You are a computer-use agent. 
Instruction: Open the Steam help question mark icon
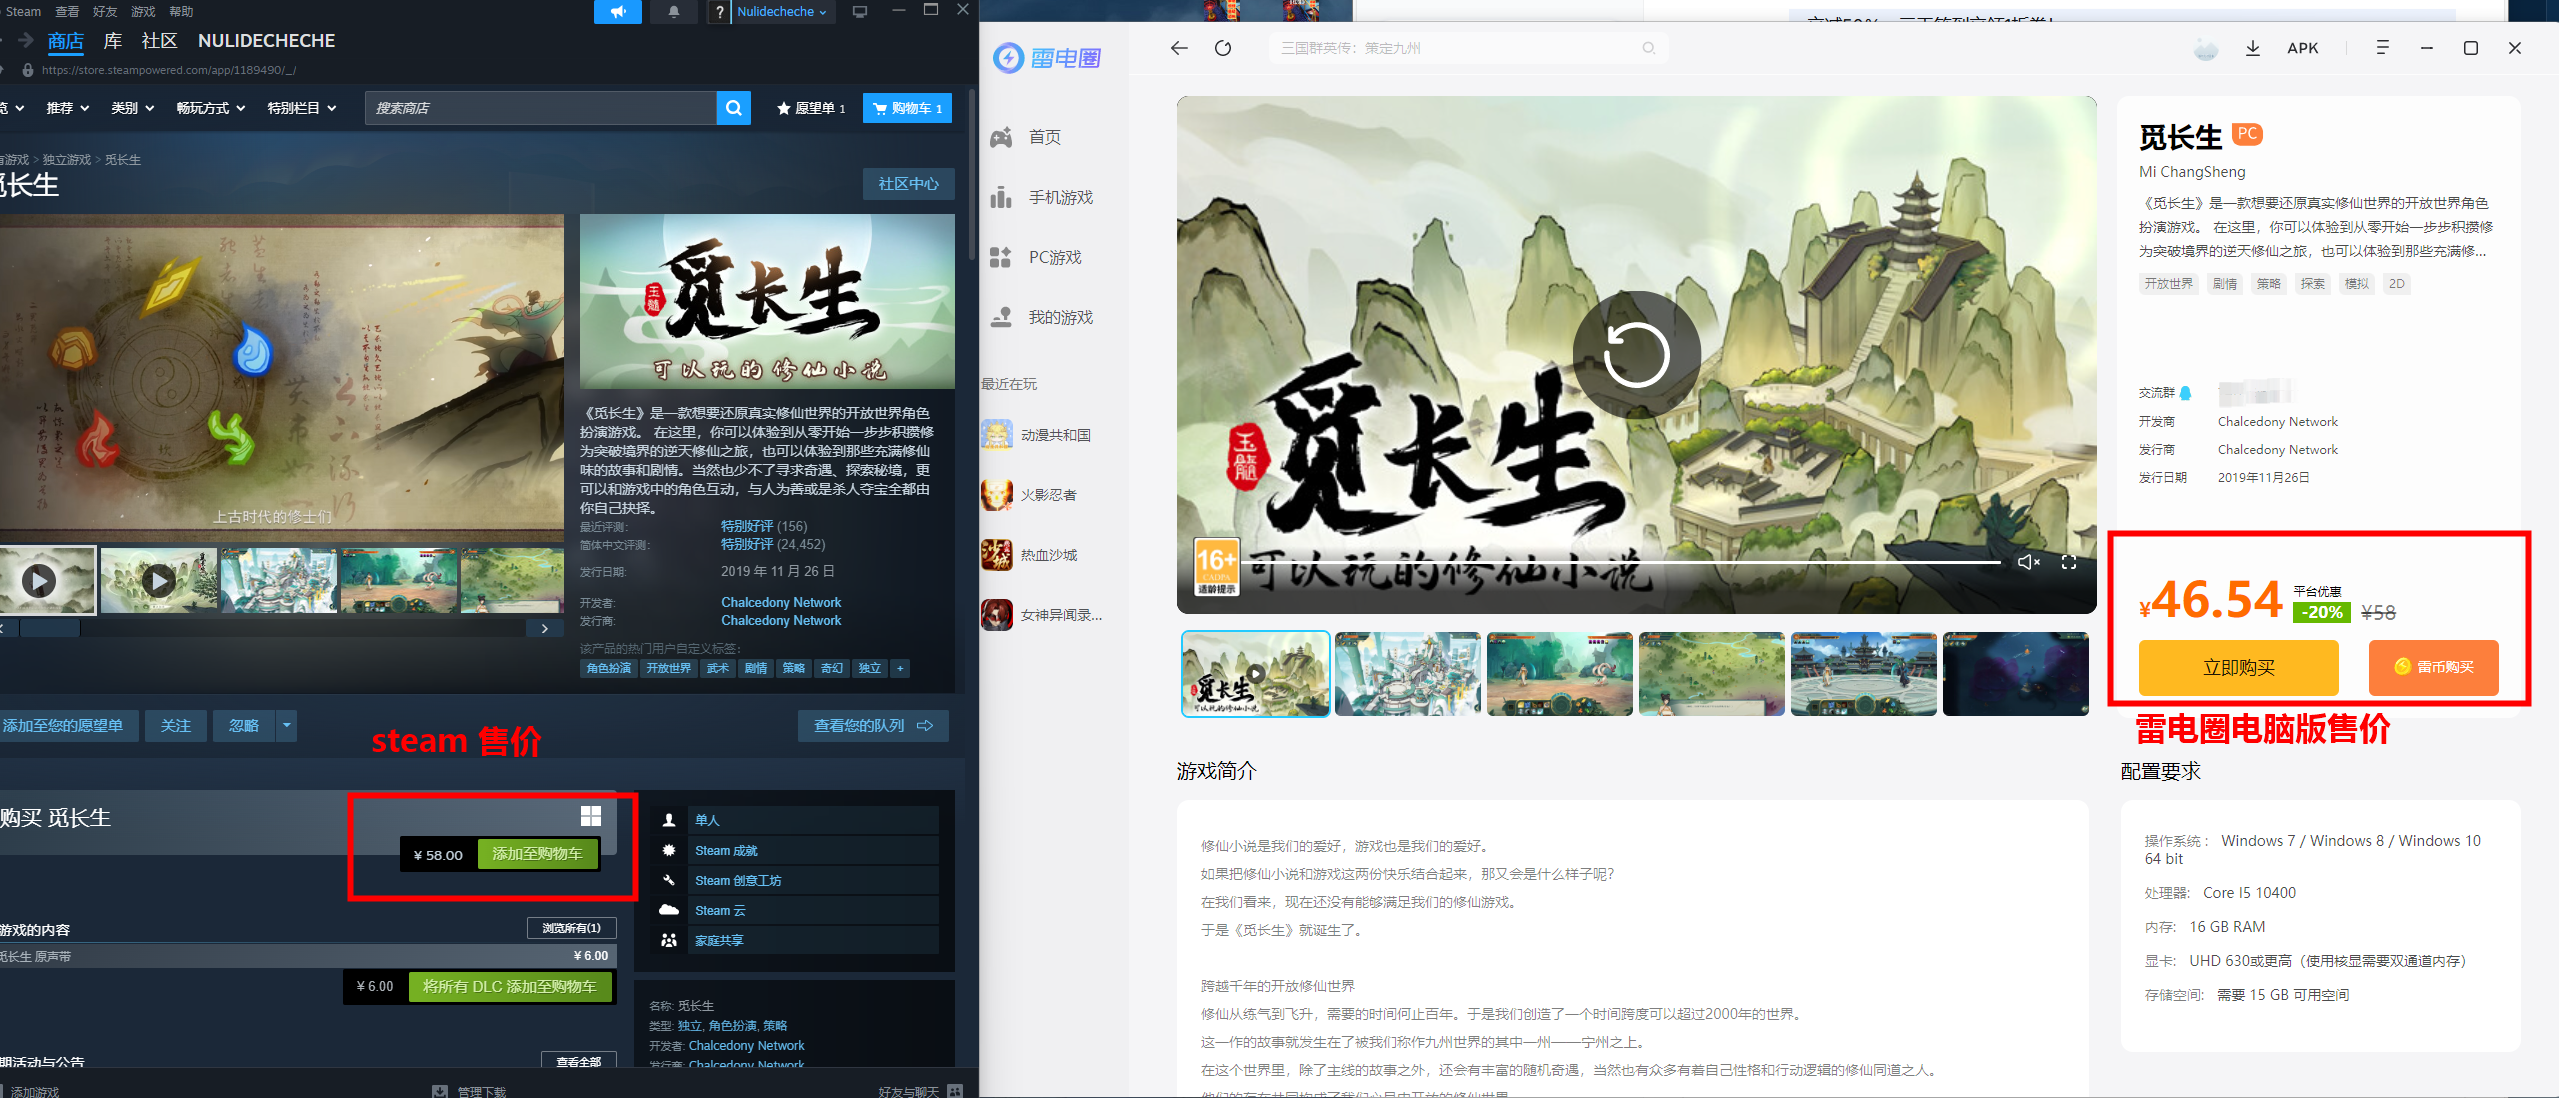tap(719, 12)
